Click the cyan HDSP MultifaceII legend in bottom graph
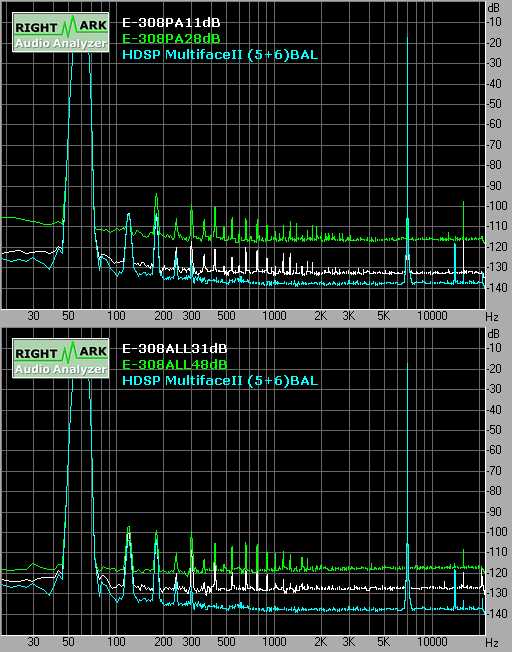Viewport: 512px width, 652px height. [220, 380]
